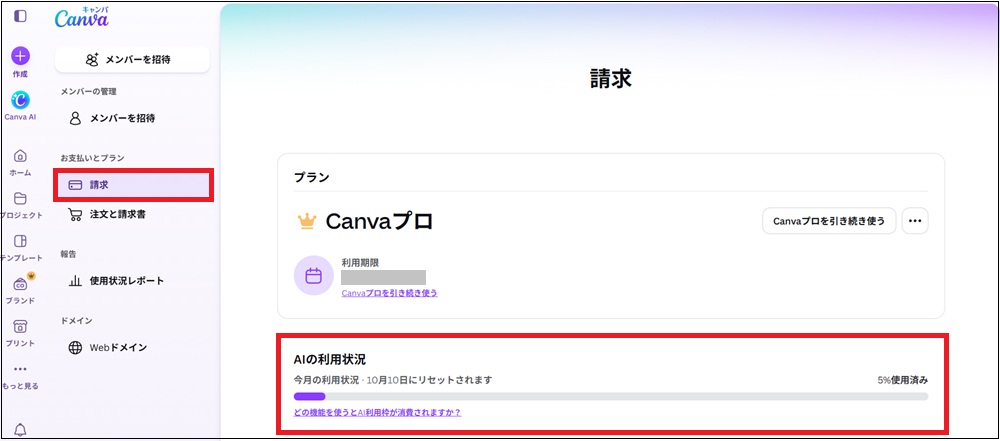Open プリント icon in the left rail
1000x441 pixels.
click(20, 327)
